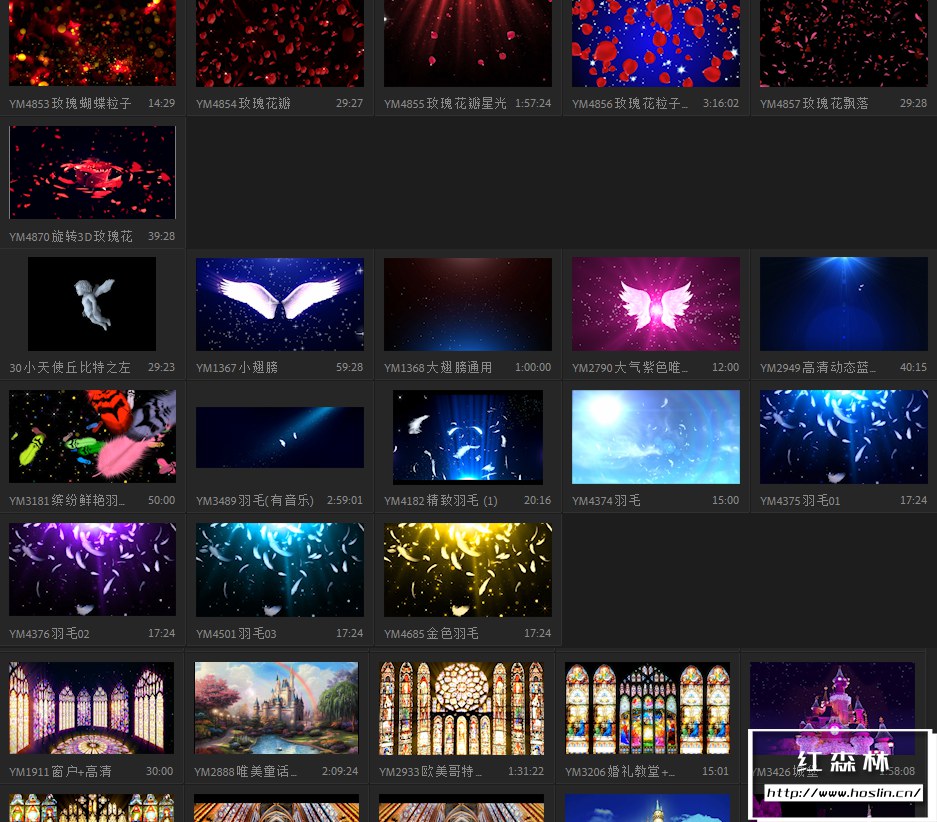Click the YM3206 婚礼教堂 thumbnail
This screenshot has height=822, width=937.
click(647, 708)
